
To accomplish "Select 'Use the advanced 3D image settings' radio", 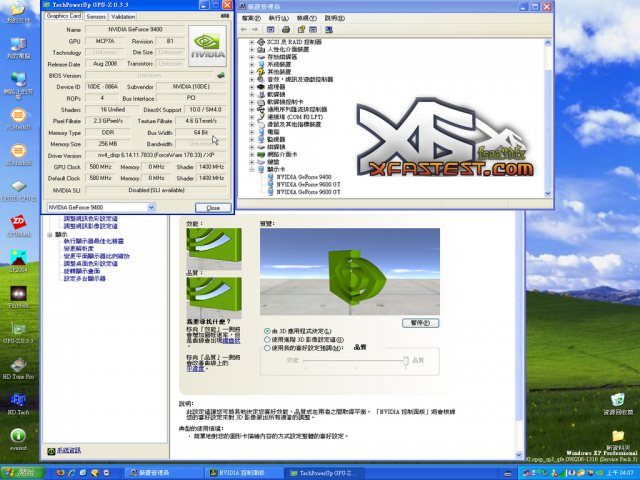I will coord(267,340).
